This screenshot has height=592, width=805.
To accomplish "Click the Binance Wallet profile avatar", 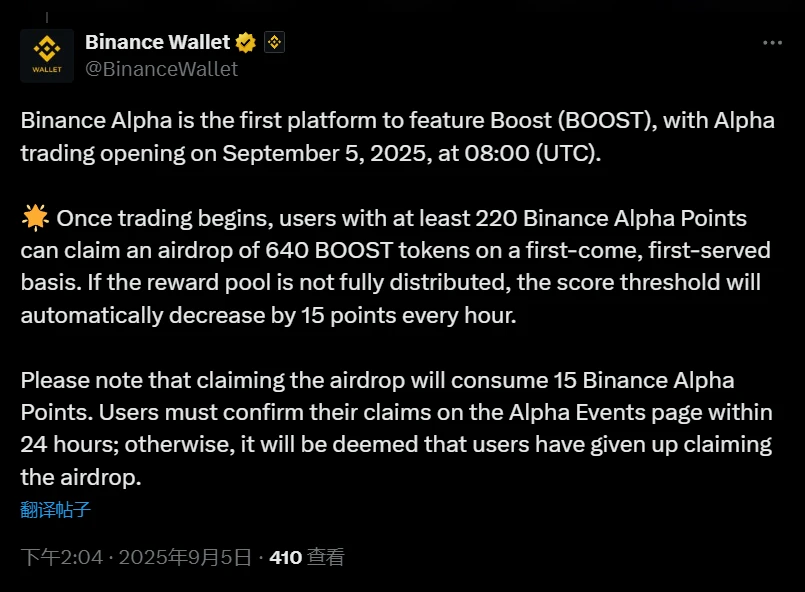I will coord(47,55).
